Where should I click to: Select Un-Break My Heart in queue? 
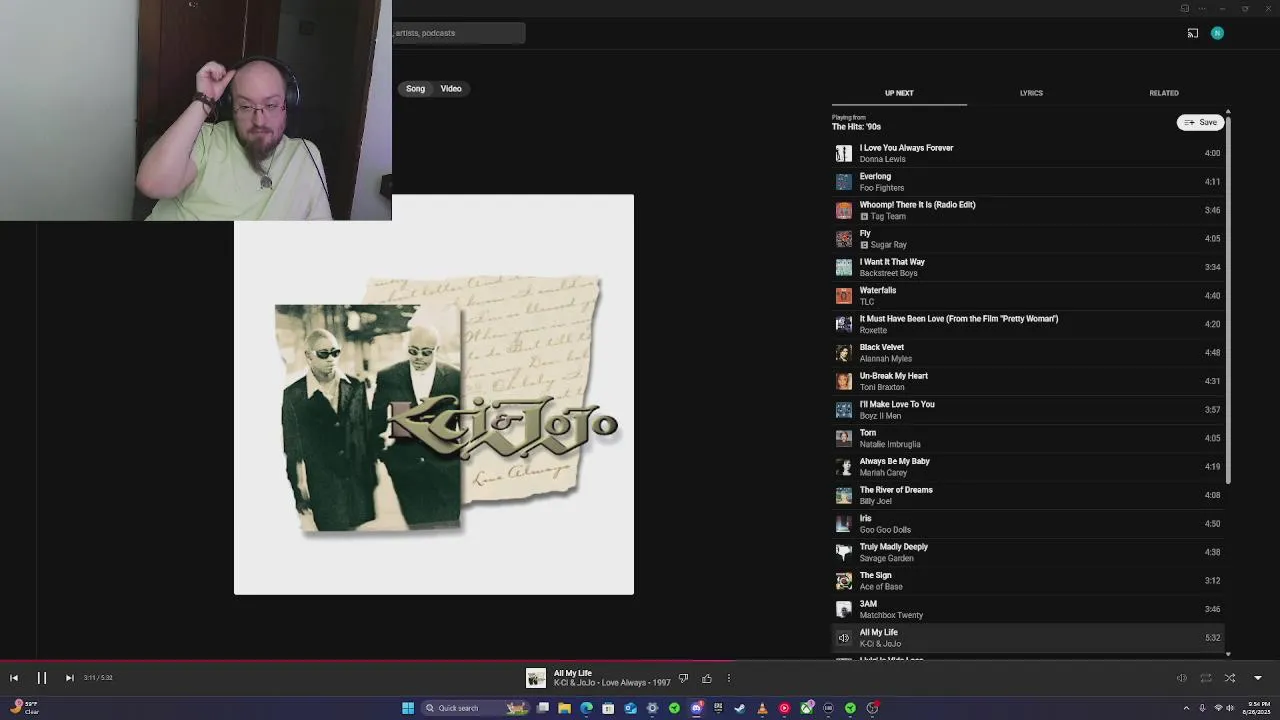click(x=1028, y=381)
